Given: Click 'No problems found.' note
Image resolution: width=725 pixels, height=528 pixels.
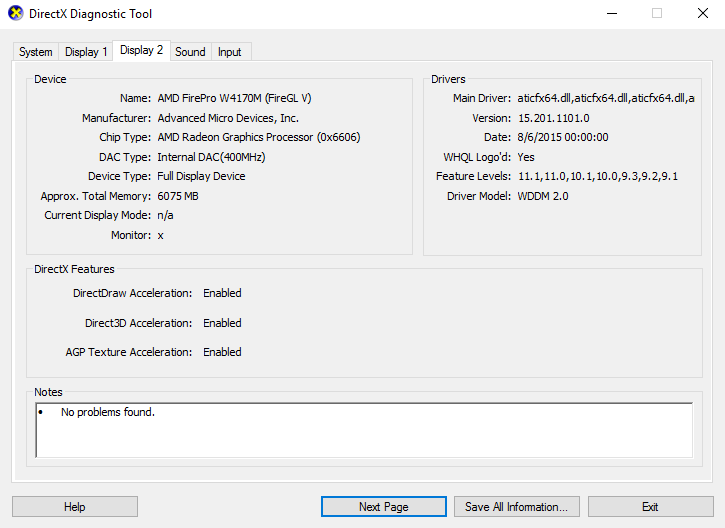Looking at the screenshot, I should coord(108,412).
